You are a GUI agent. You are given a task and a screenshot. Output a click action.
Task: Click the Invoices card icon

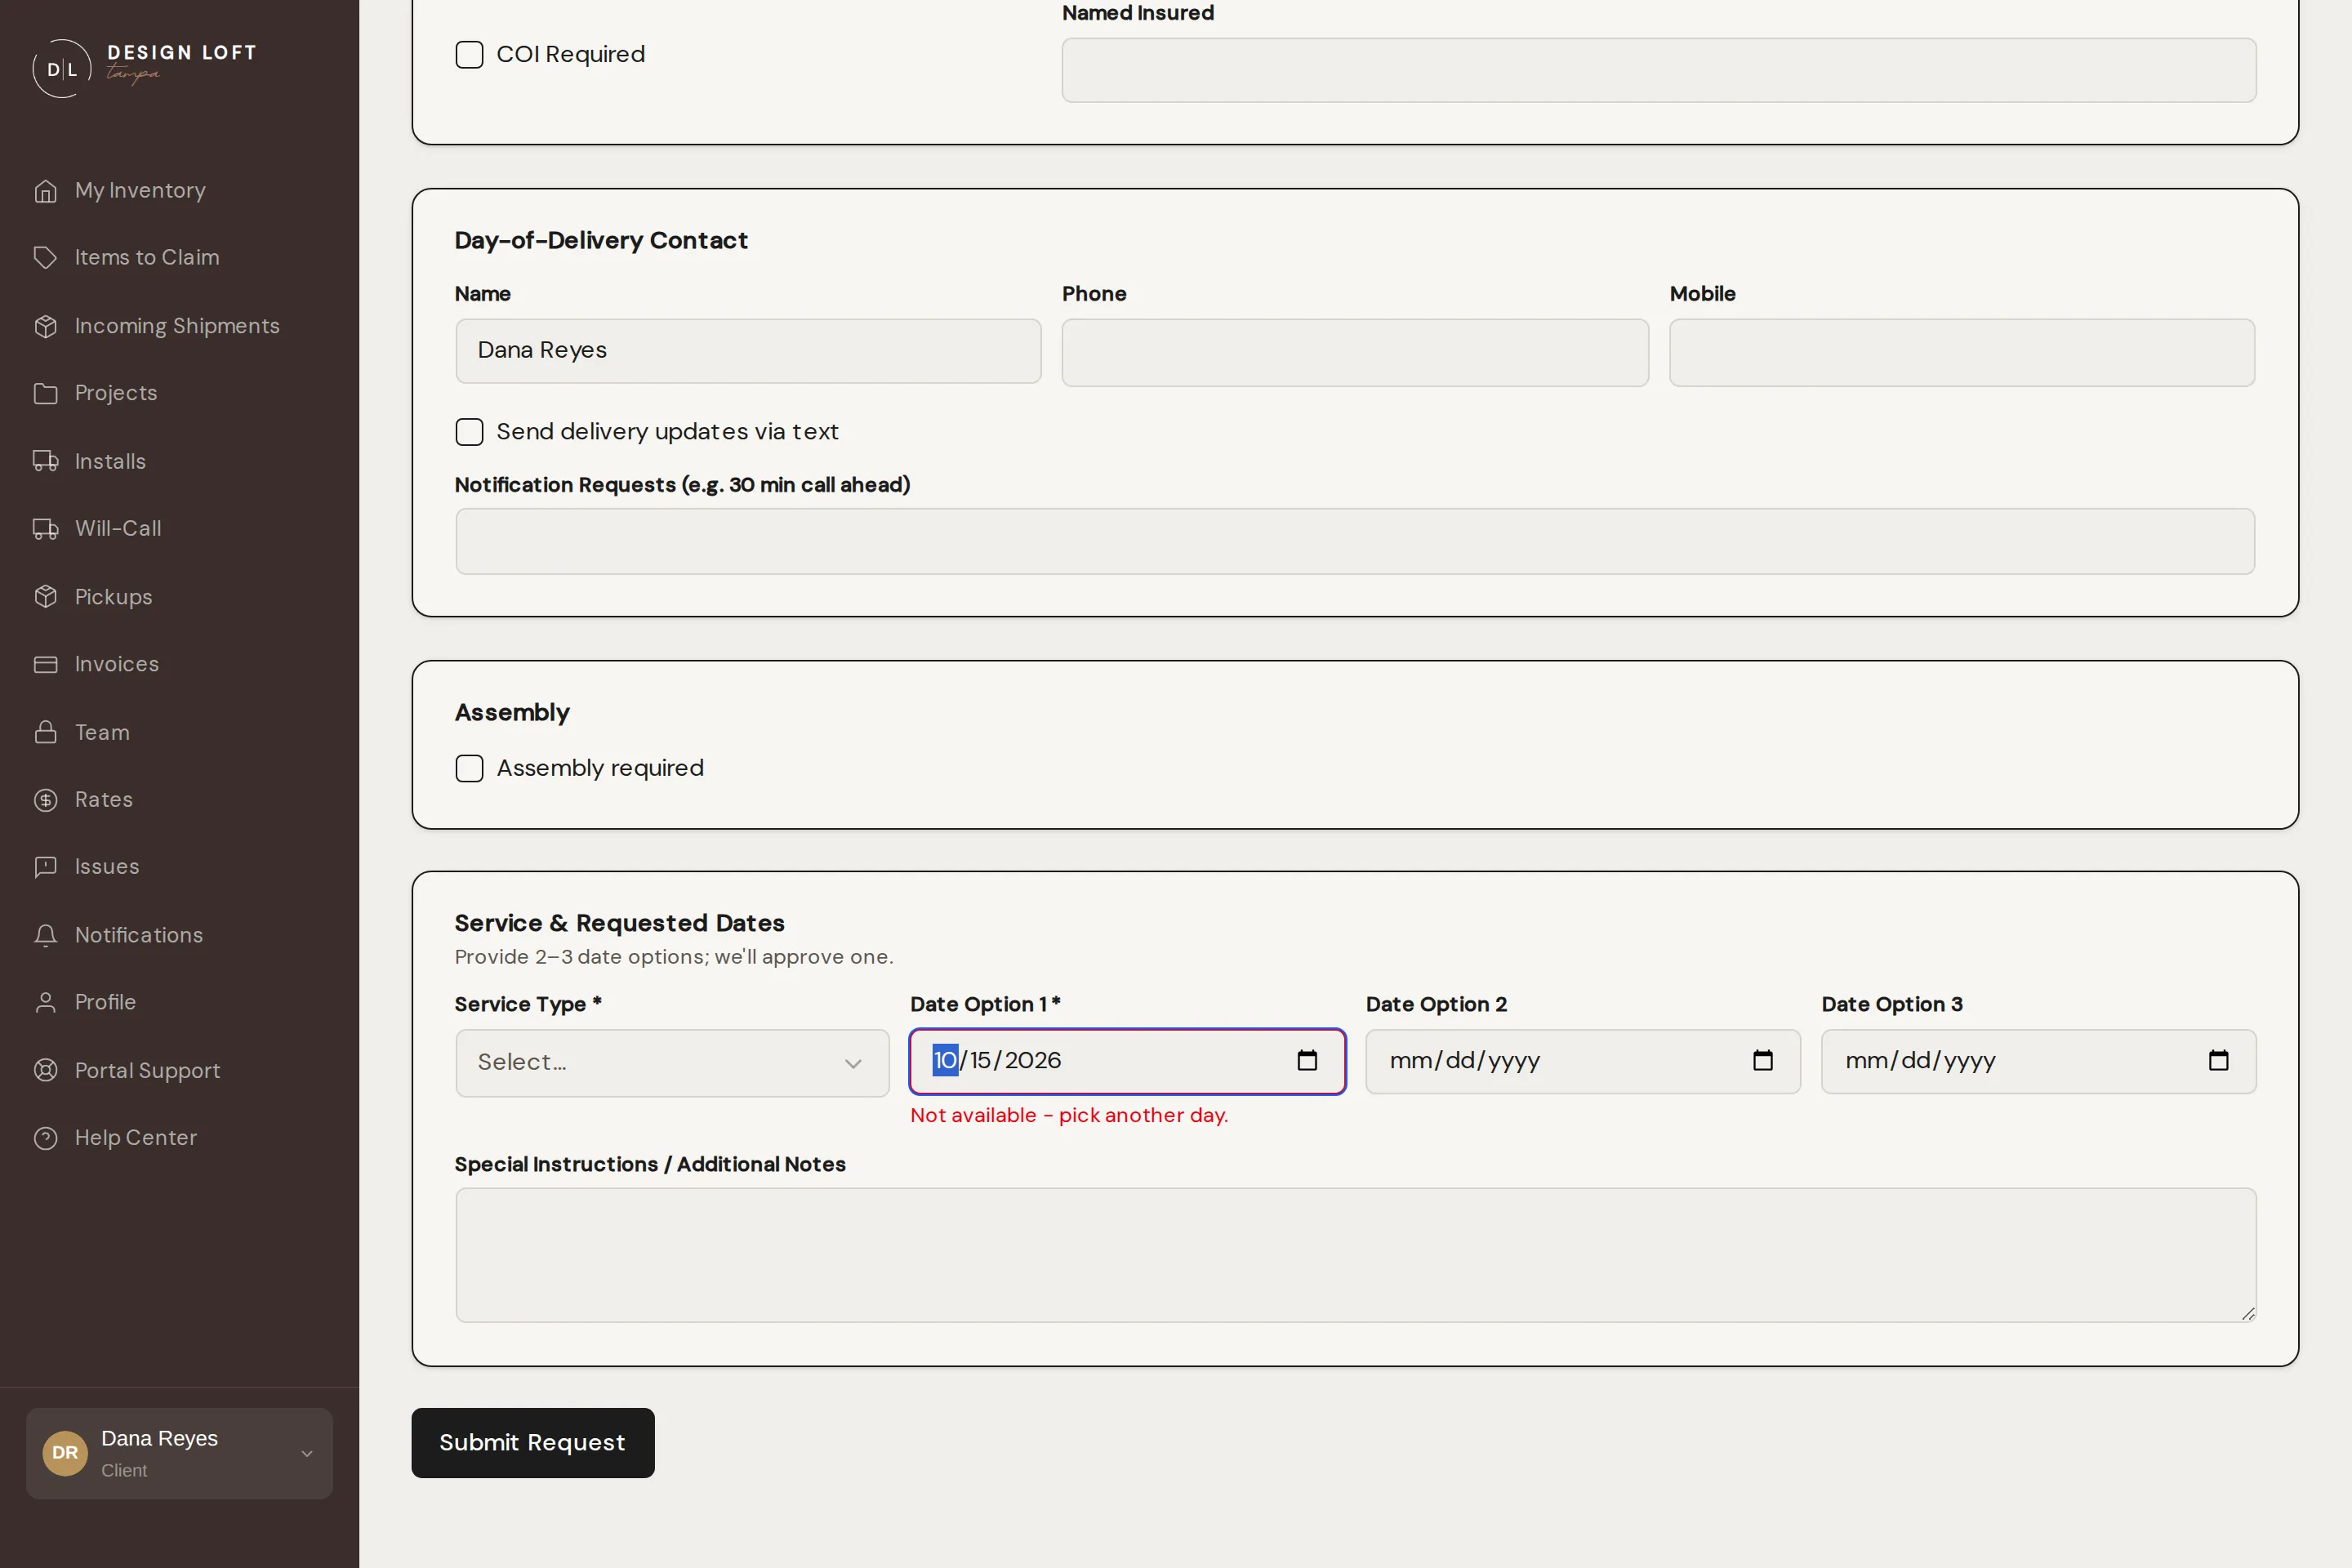[45, 664]
